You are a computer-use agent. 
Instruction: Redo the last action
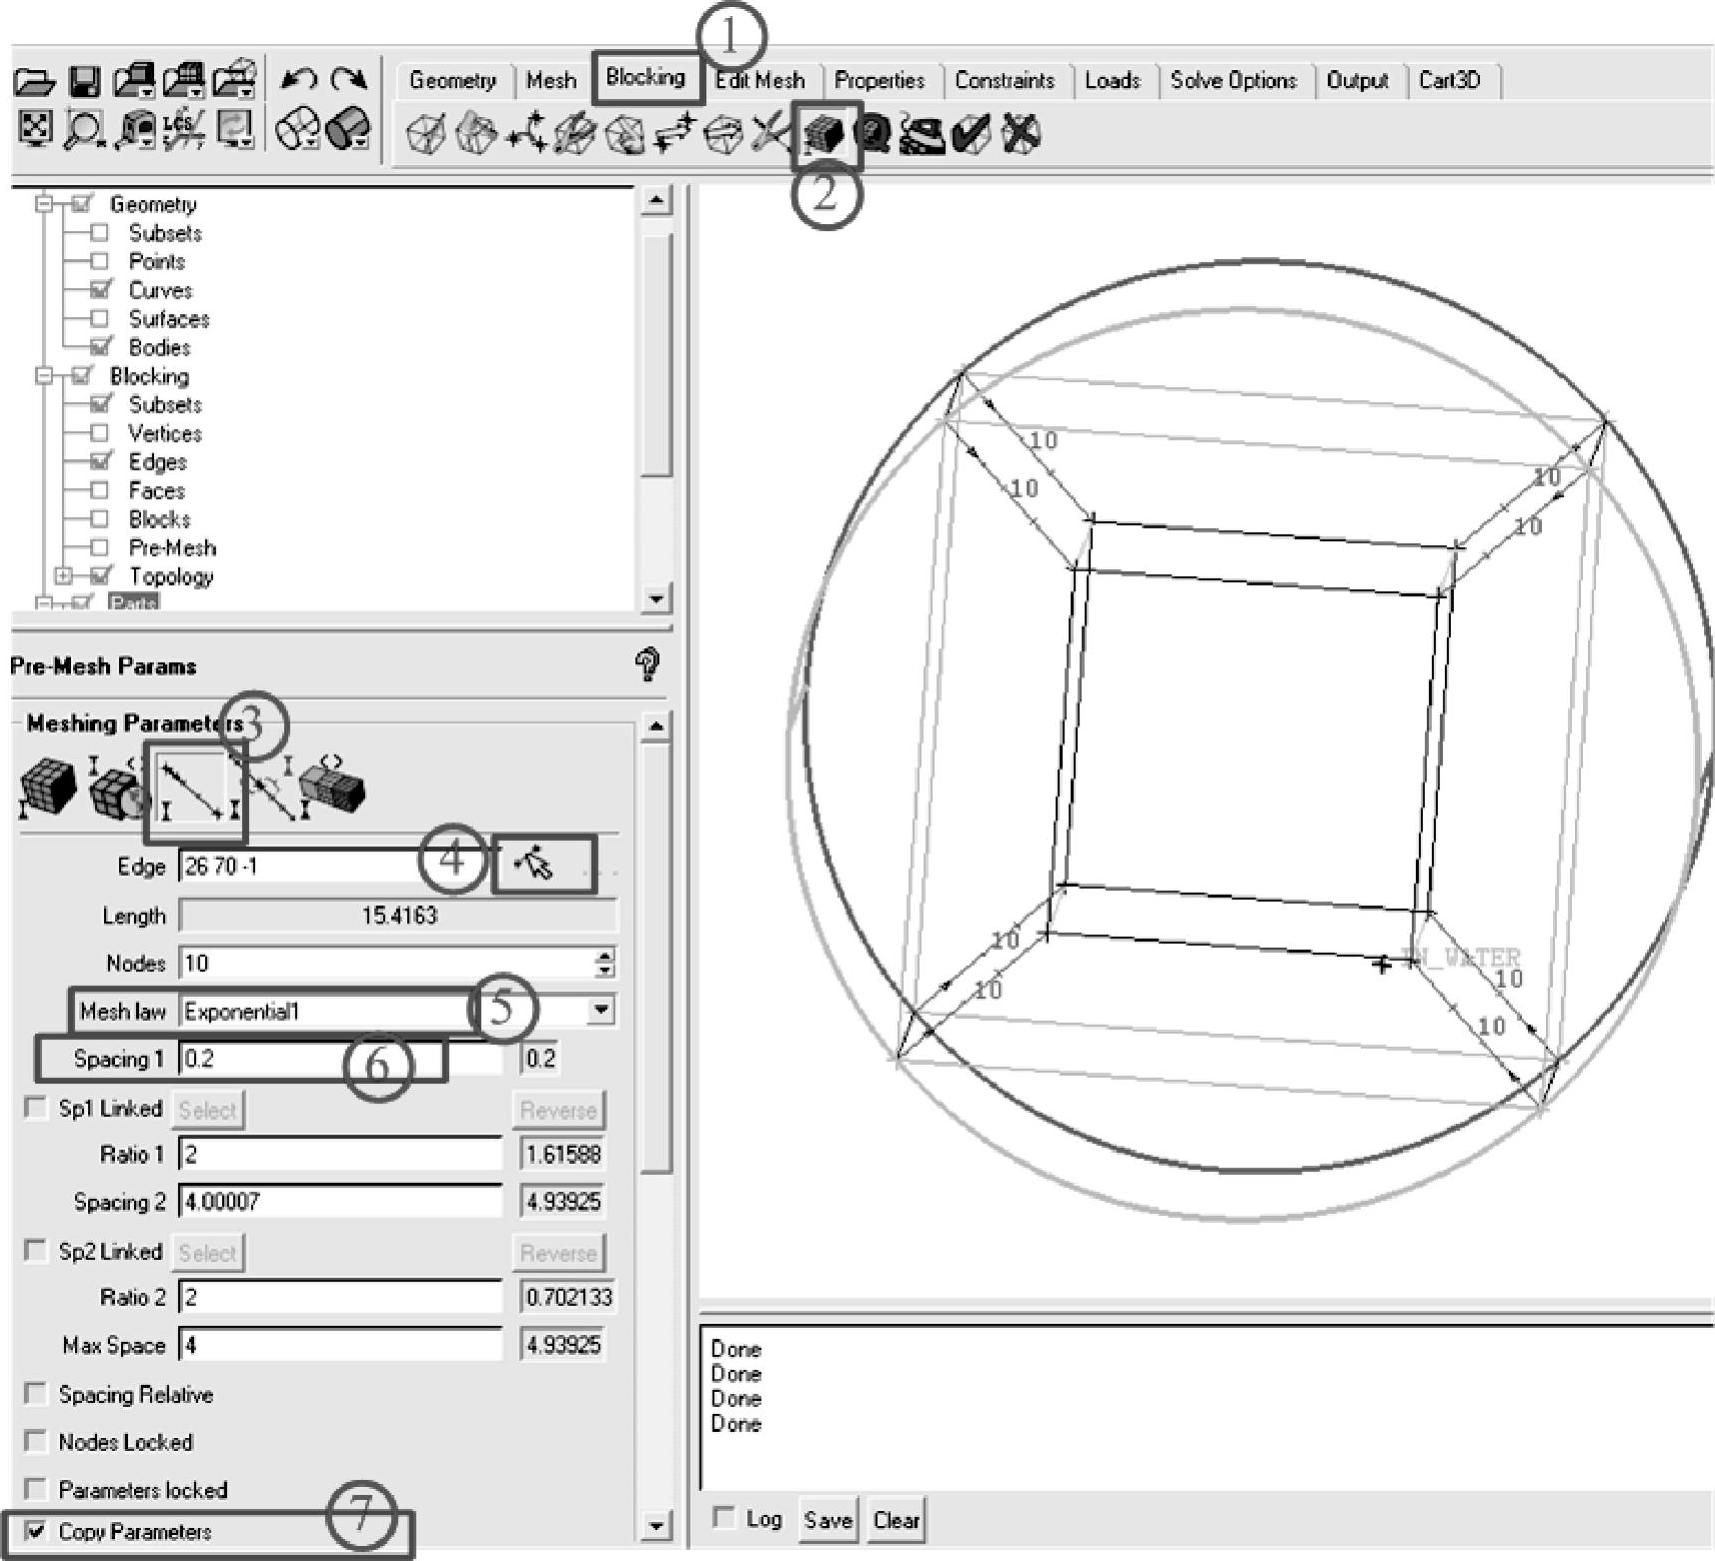(349, 80)
